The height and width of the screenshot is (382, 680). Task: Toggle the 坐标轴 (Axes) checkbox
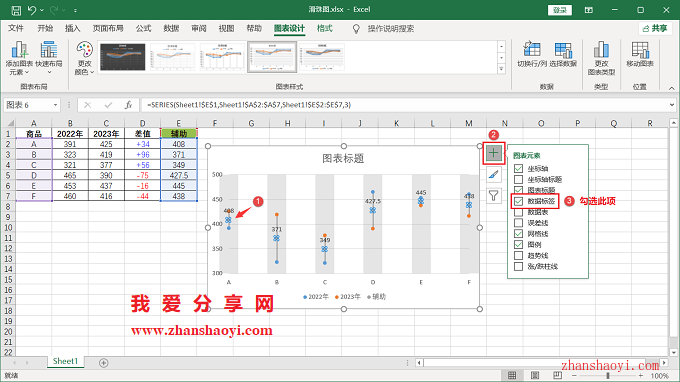coord(518,169)
